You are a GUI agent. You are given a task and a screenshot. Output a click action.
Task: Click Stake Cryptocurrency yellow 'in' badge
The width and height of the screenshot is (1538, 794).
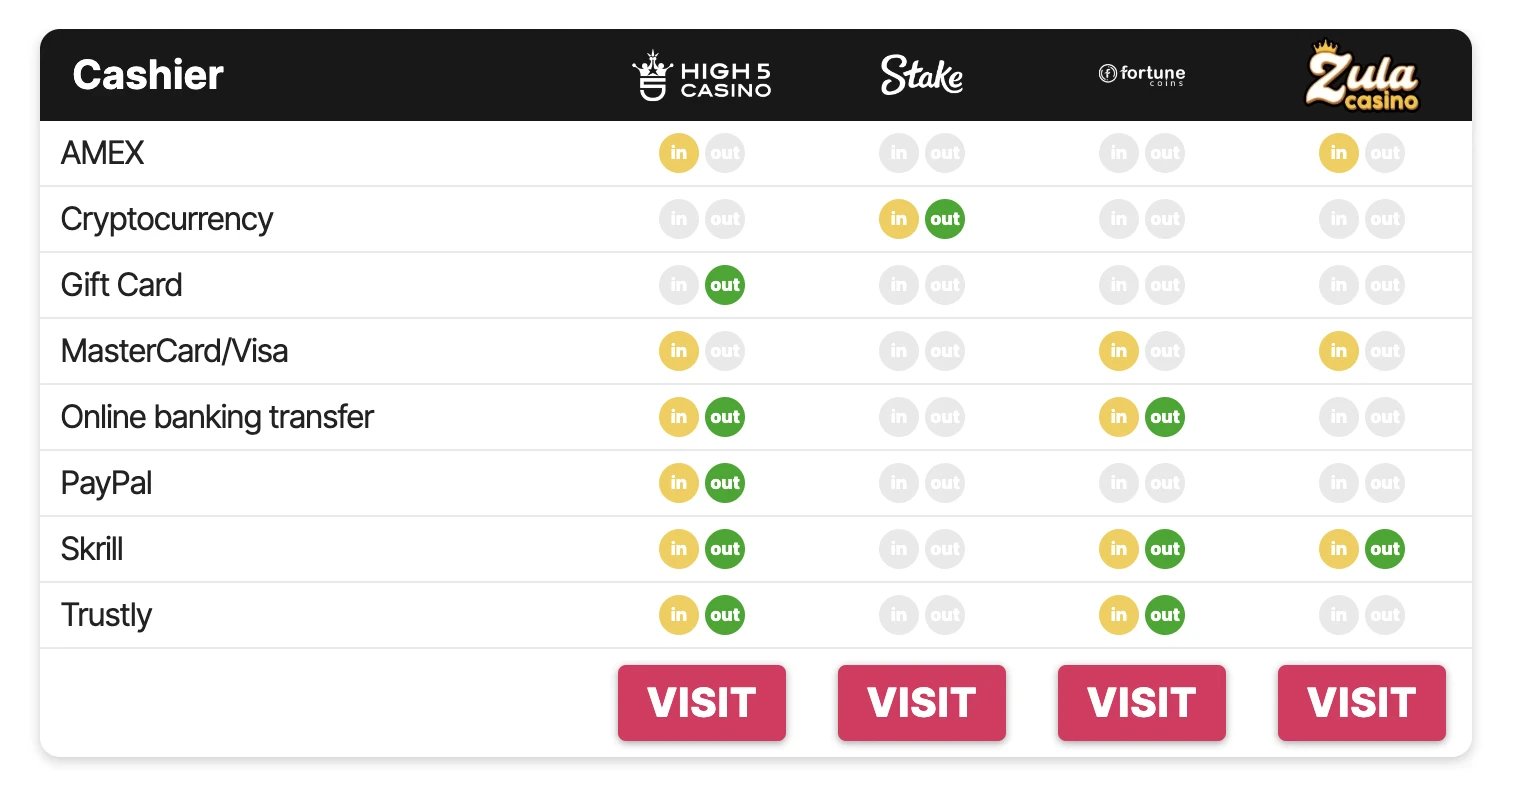(899, 219)
